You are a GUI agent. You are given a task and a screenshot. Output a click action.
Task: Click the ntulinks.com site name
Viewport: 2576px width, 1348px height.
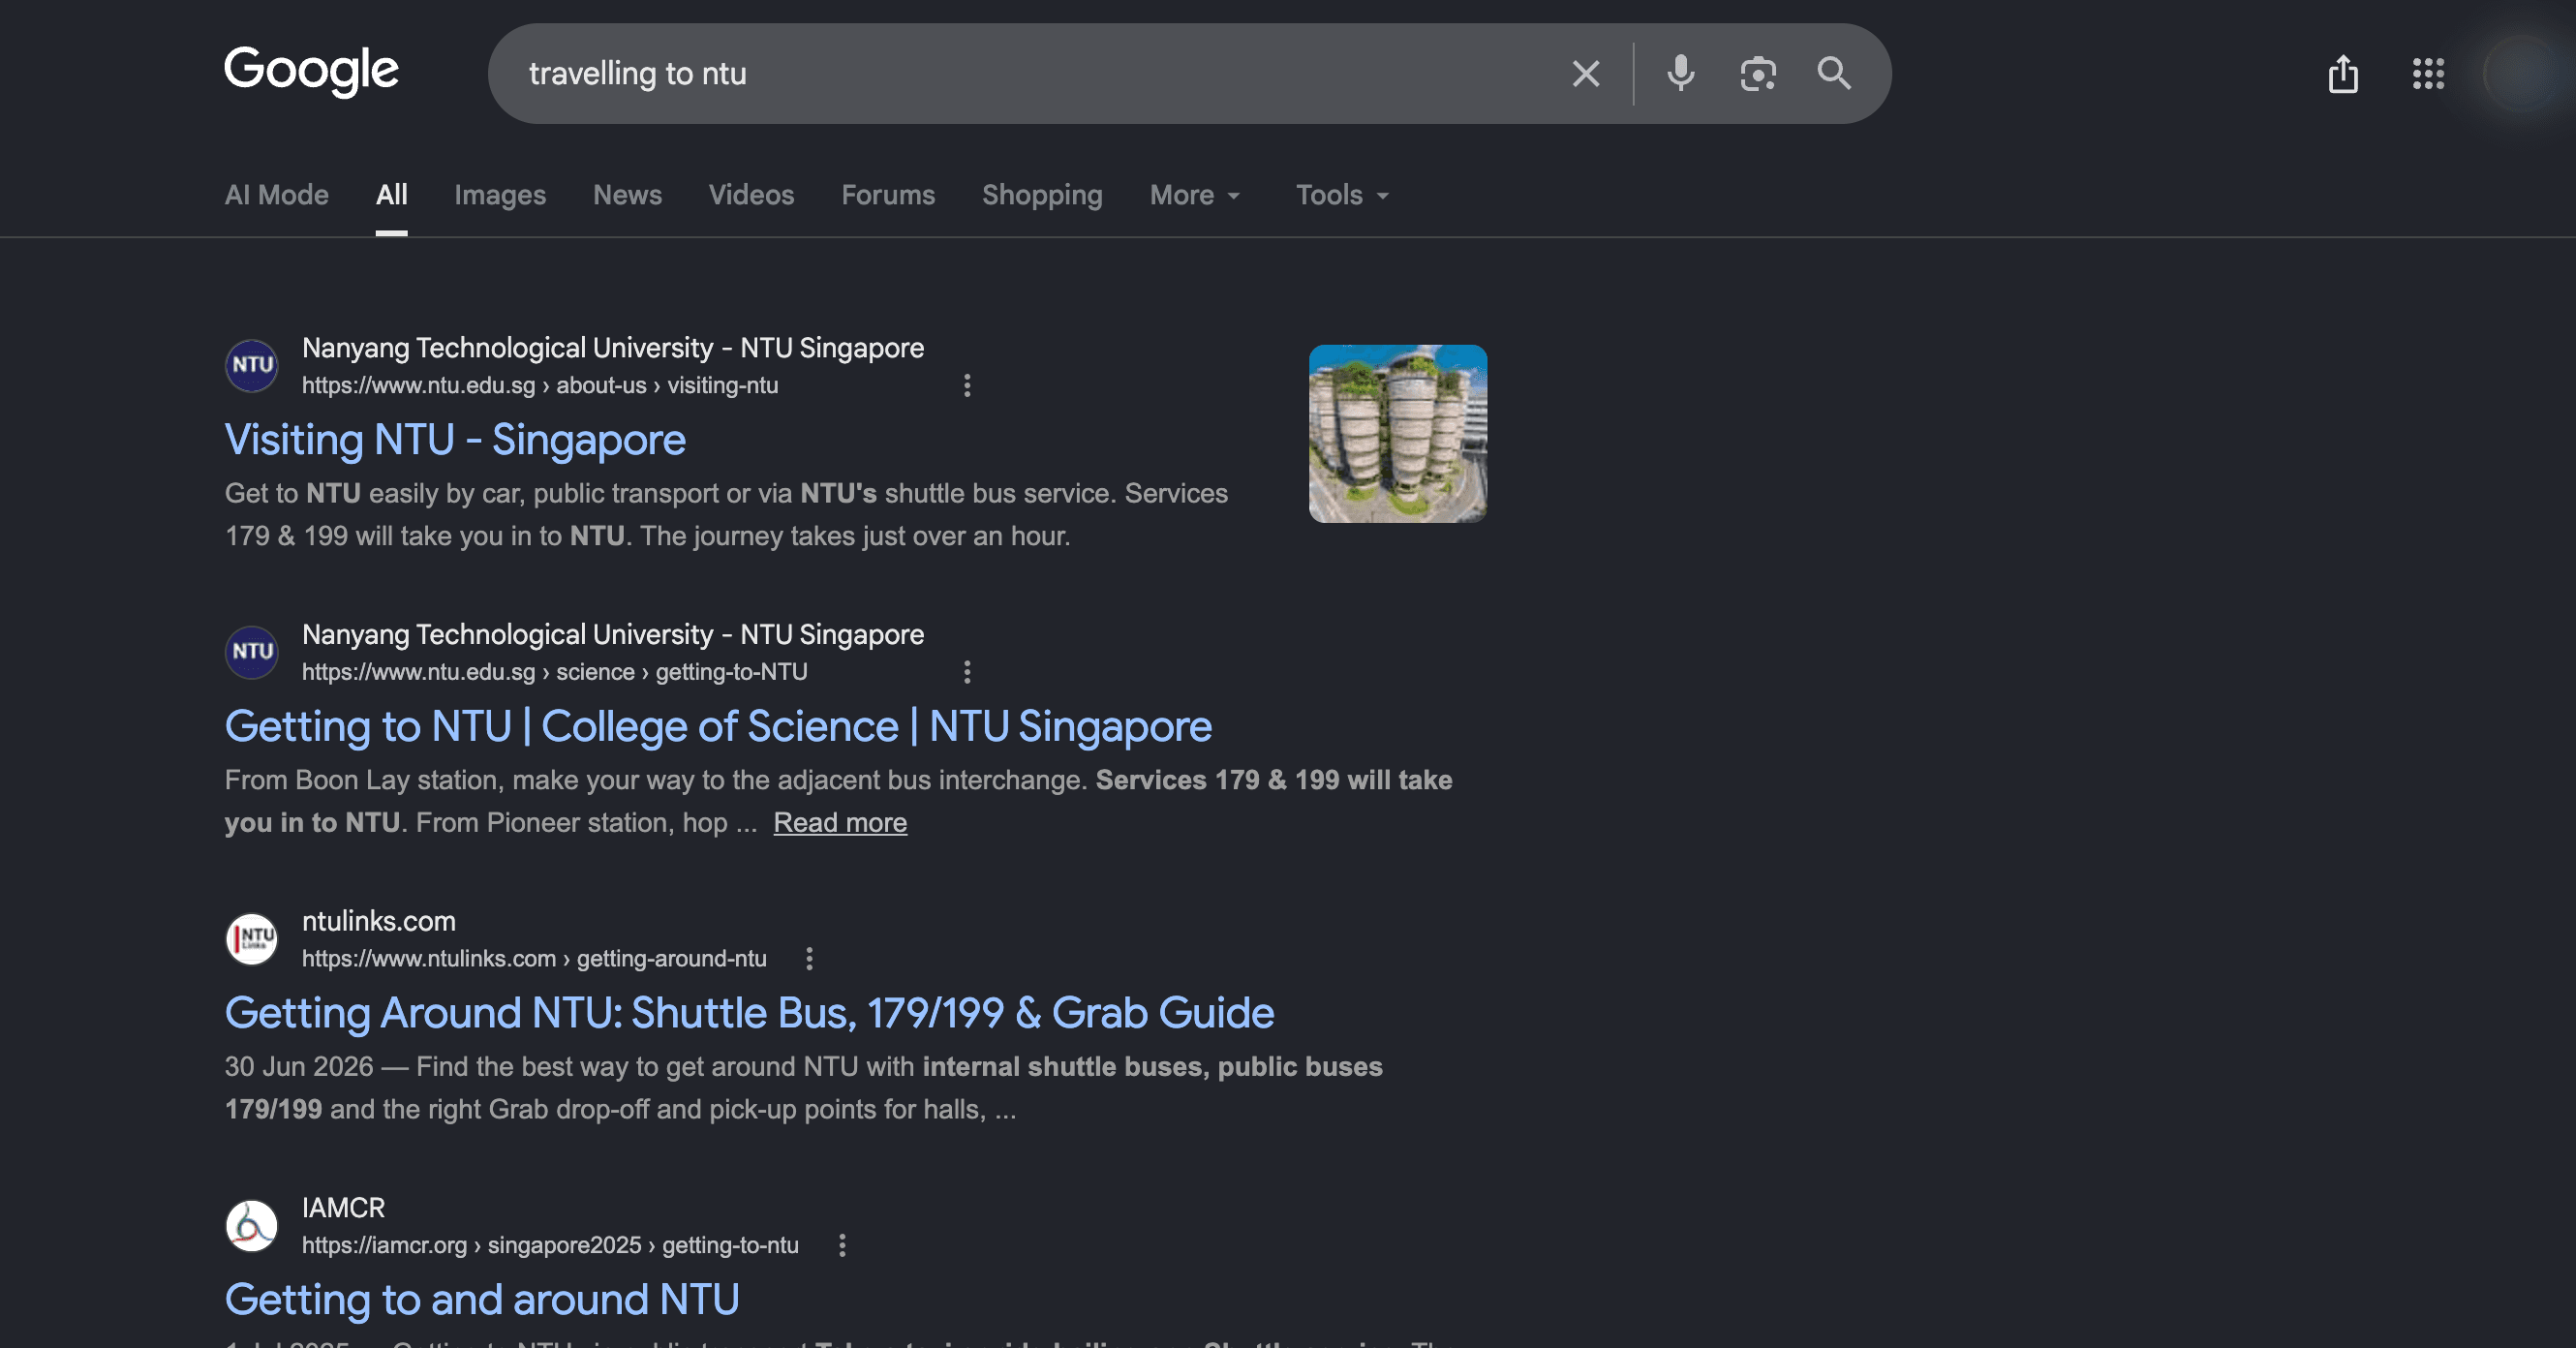pos(379,921)
